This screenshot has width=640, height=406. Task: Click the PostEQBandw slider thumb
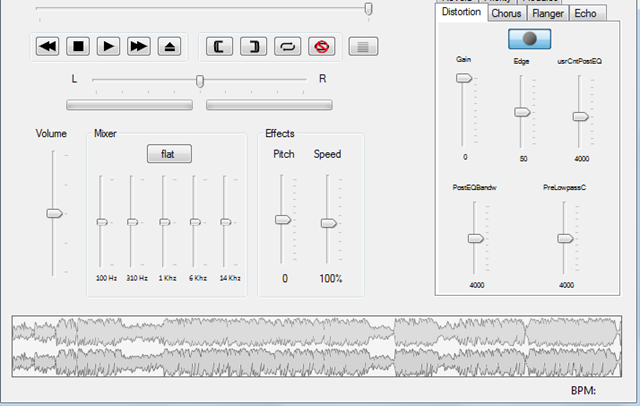476,238
